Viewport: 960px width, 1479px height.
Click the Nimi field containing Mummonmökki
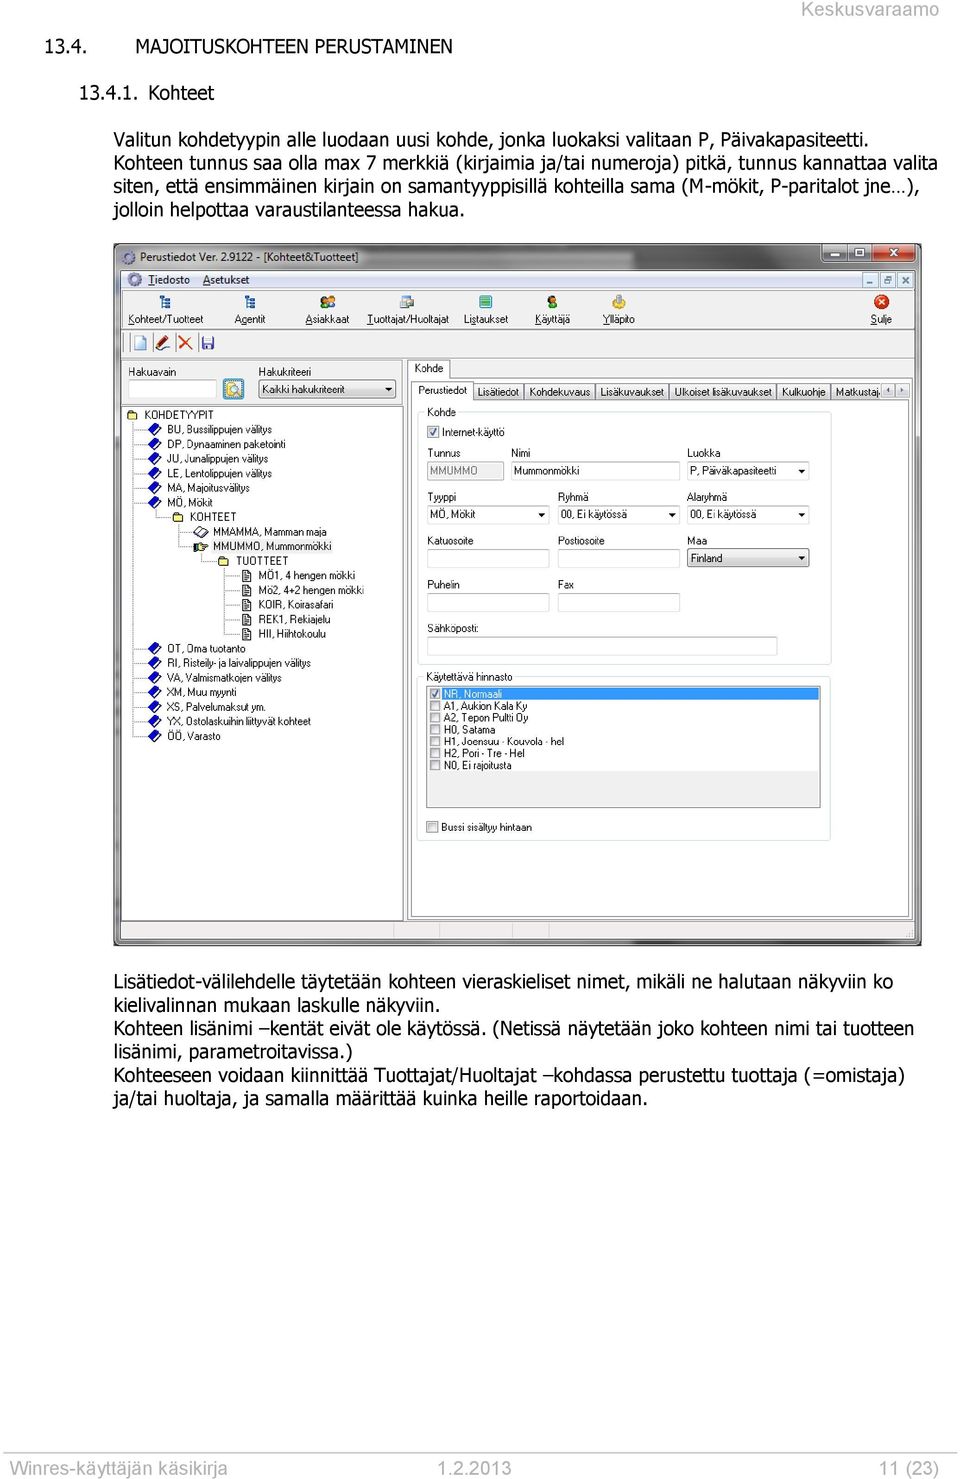595,471
